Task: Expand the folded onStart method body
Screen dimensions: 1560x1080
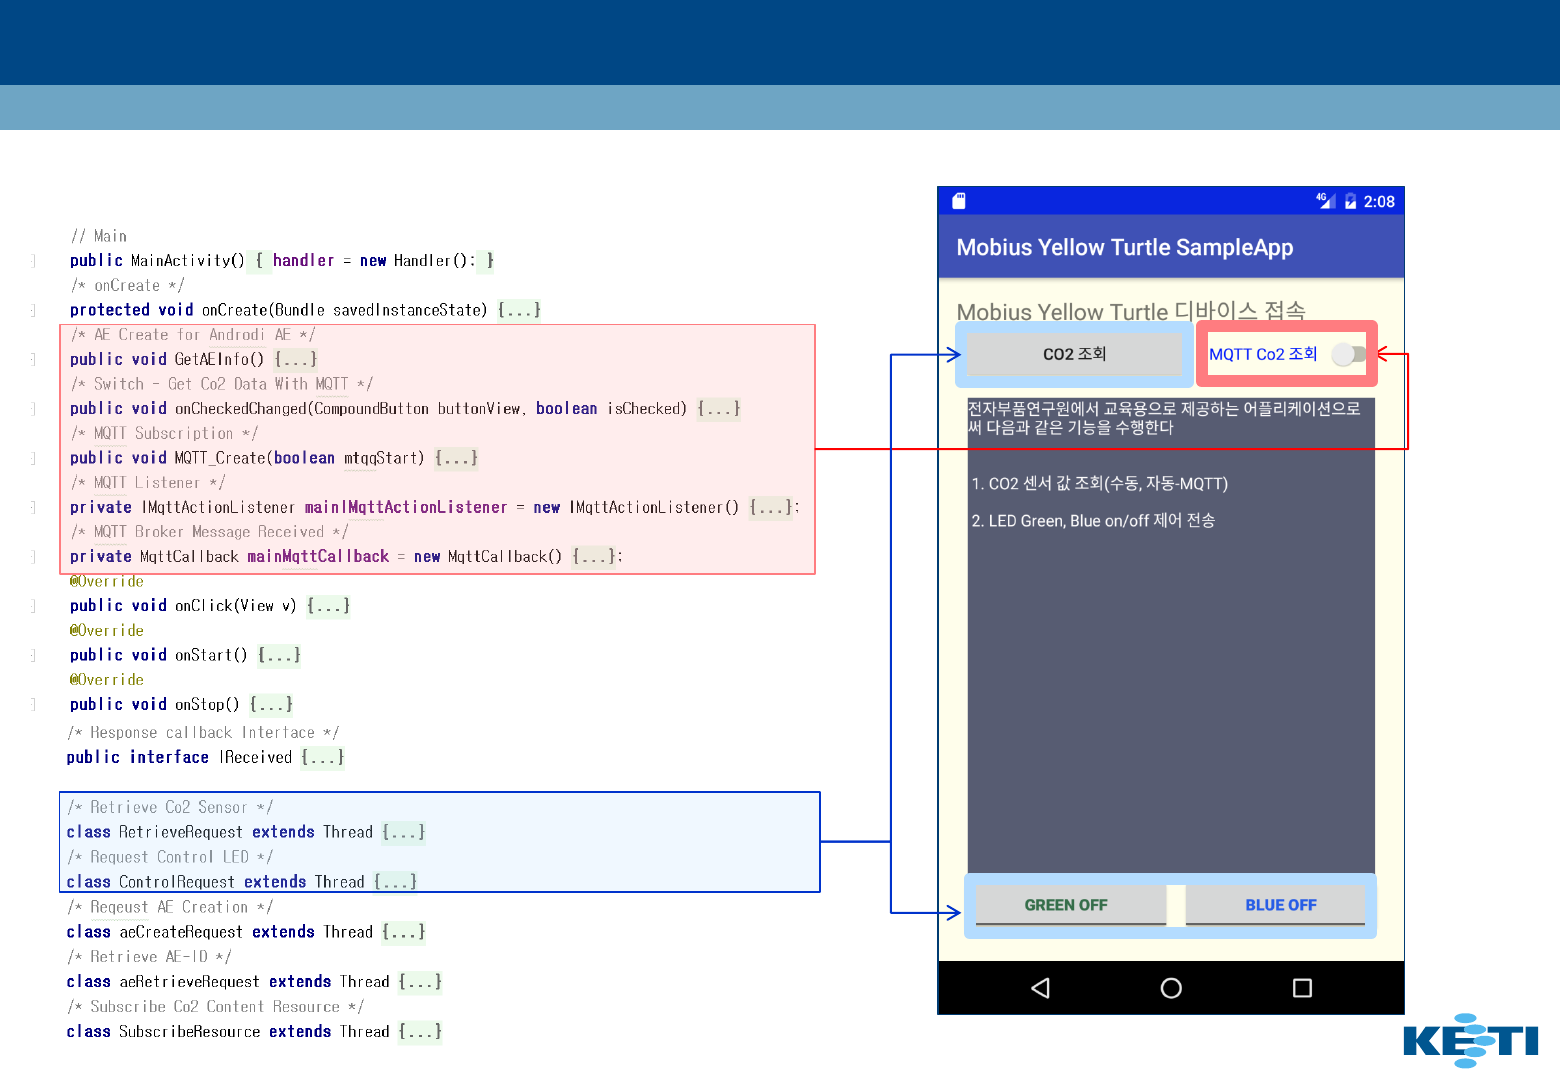Action: (x=279, y=655)
